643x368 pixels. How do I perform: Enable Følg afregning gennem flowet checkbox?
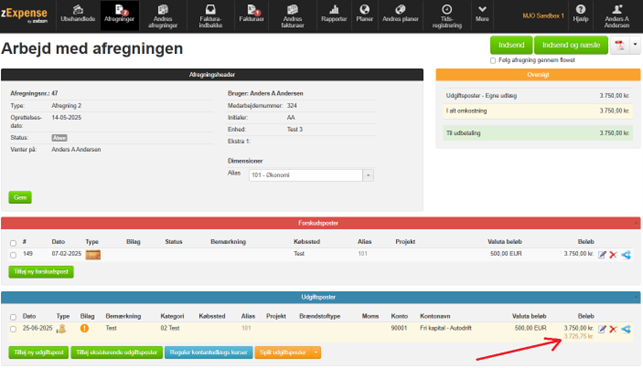click(493, 61)
